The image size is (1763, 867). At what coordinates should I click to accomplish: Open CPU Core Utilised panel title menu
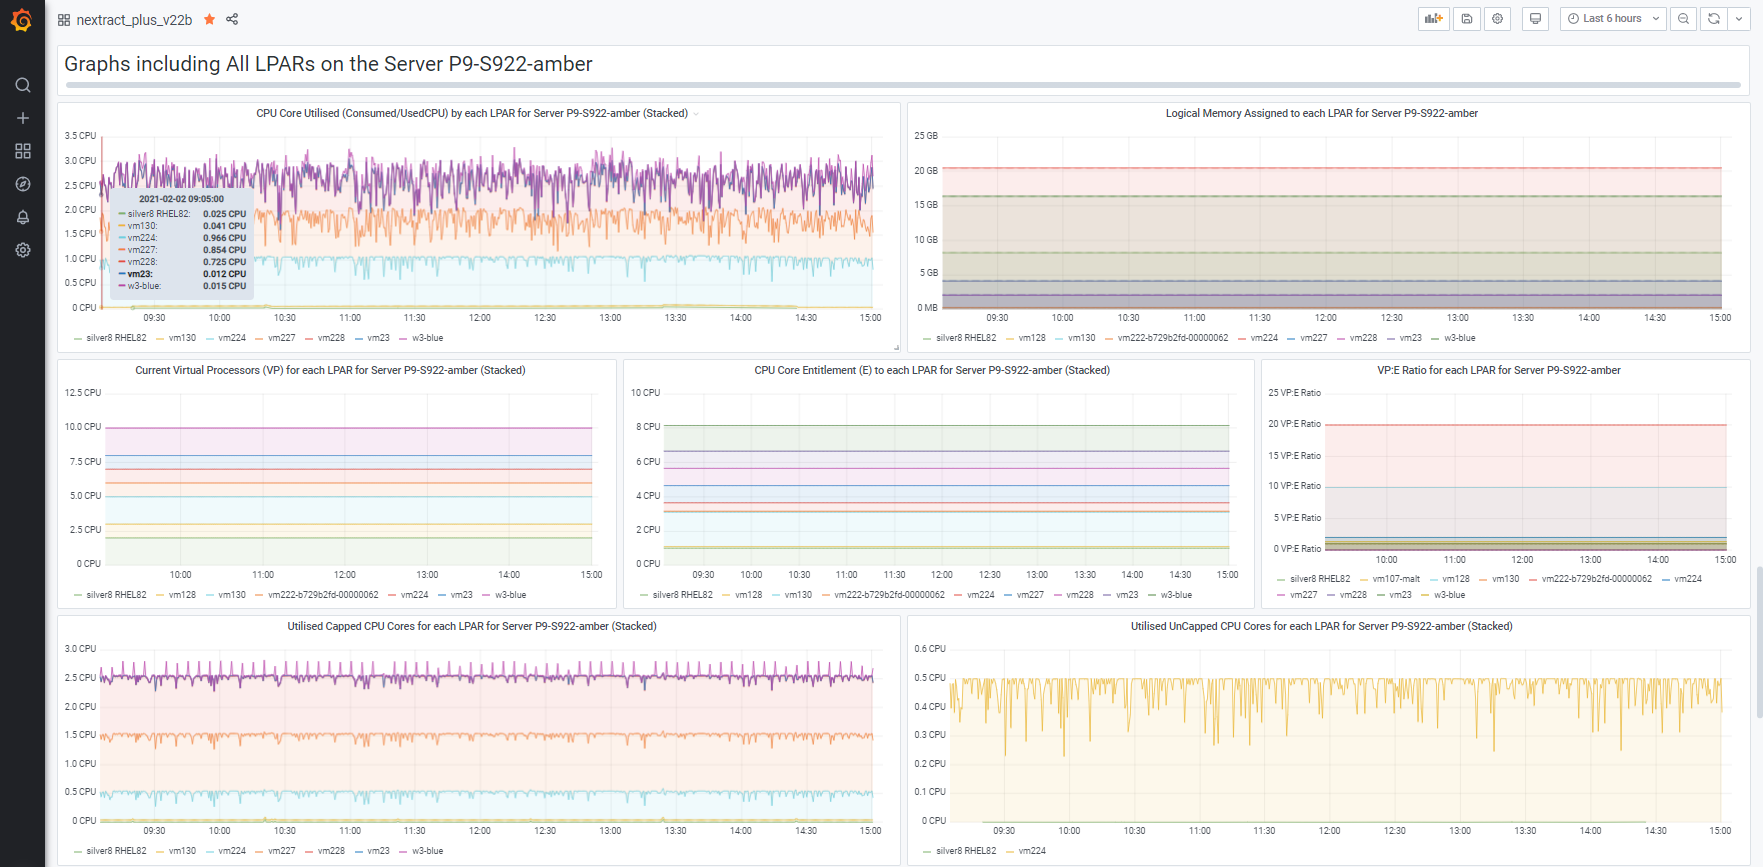point(471,114)
